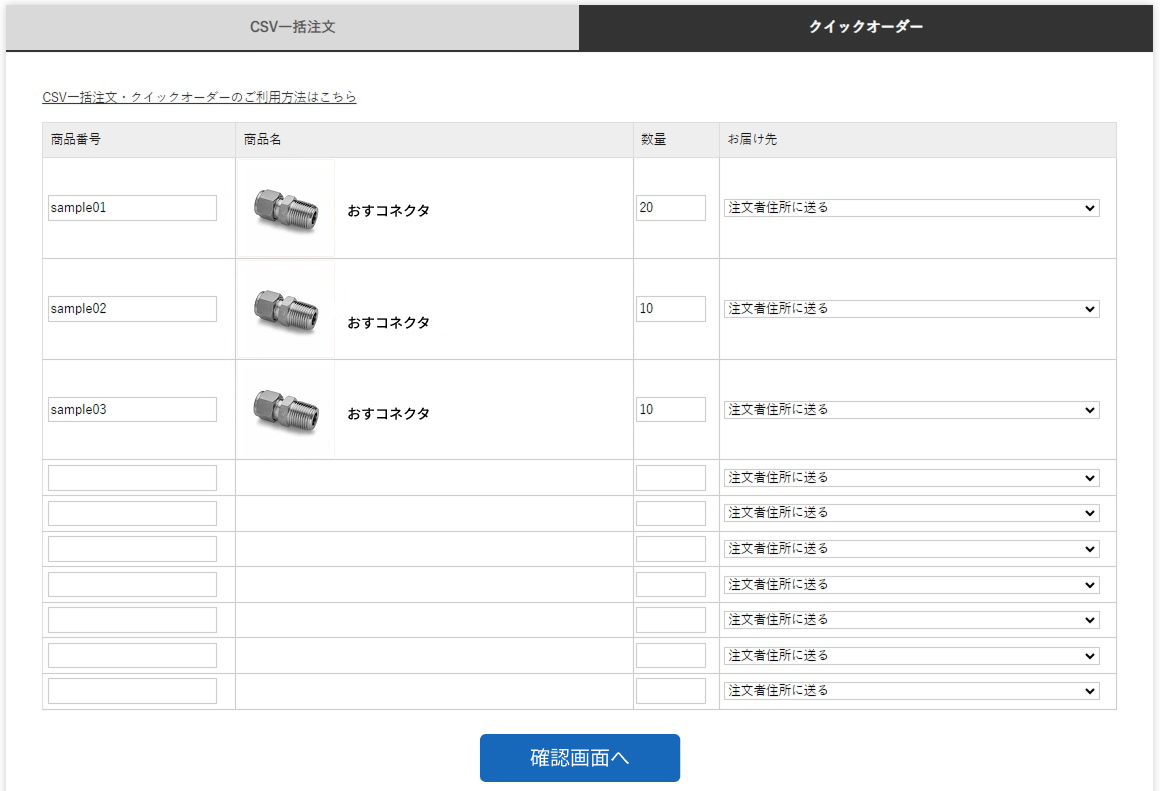The height and width of the screenshot is (791, 1160).
Task: Expand the お届け先 dropdown in the last row
Action: click(911, 691)
